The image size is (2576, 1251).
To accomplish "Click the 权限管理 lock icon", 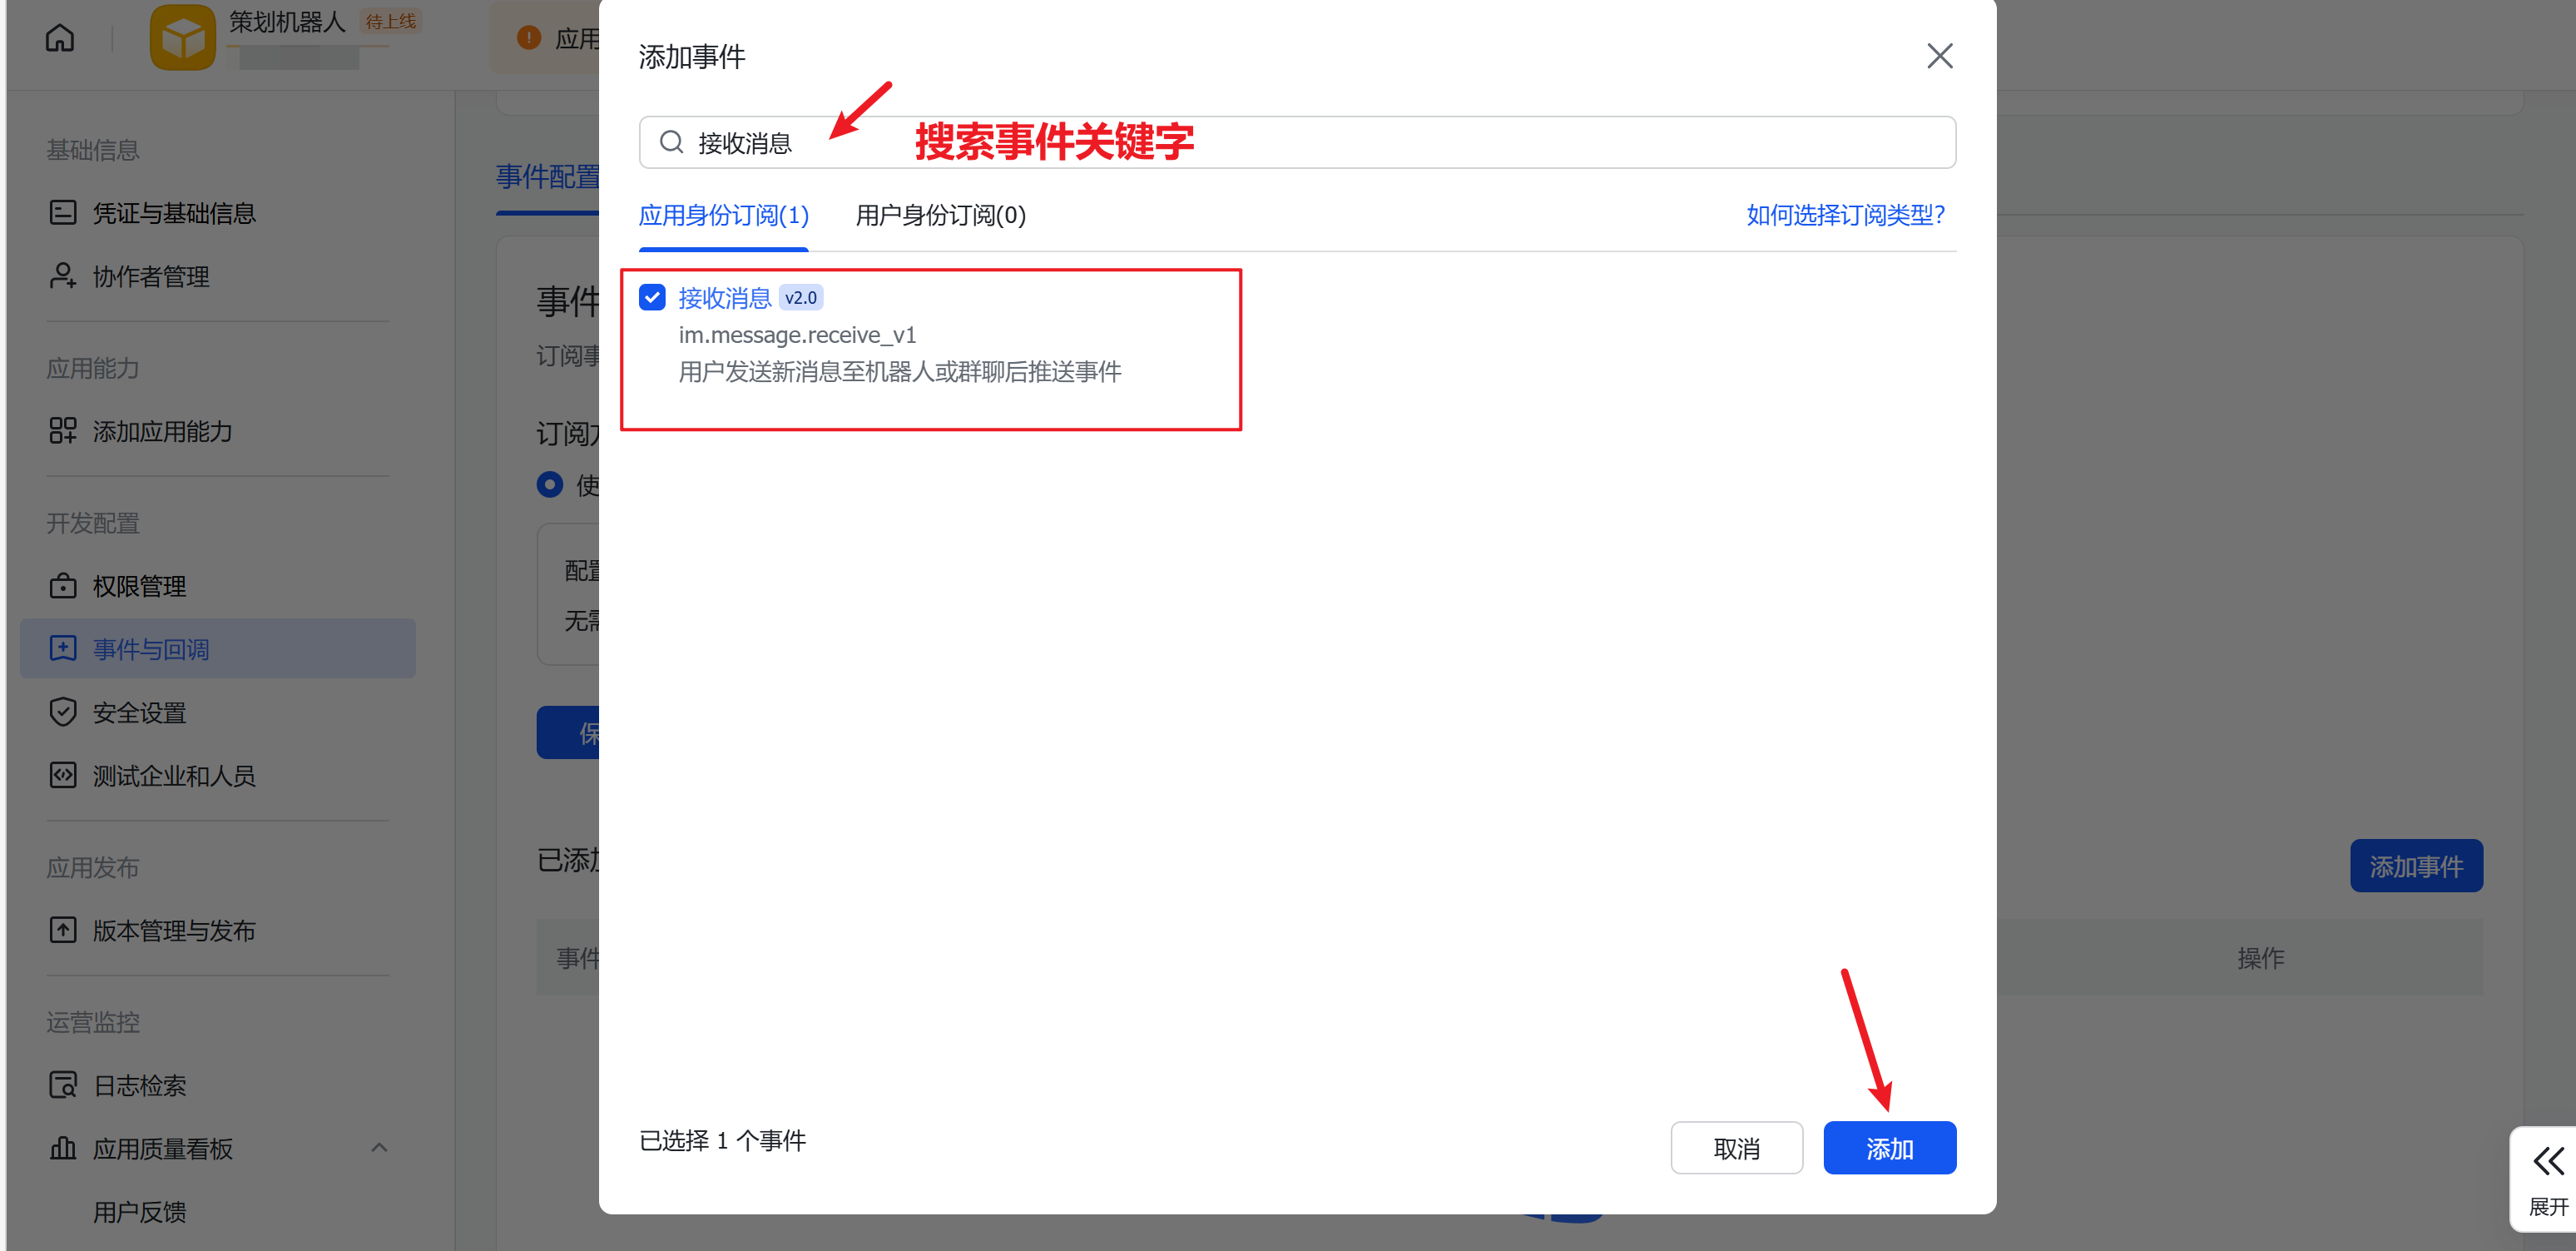I will (x=63, y=586).
